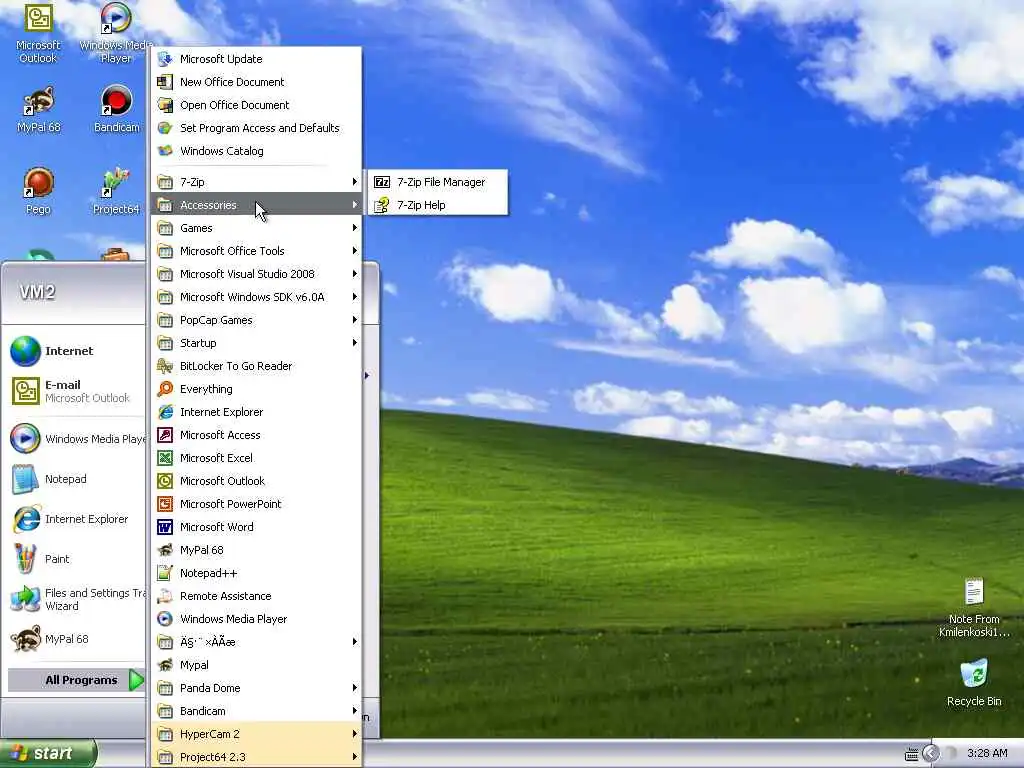Click Paint icon in Start menu
The image size is (1024, 768).
25,558
